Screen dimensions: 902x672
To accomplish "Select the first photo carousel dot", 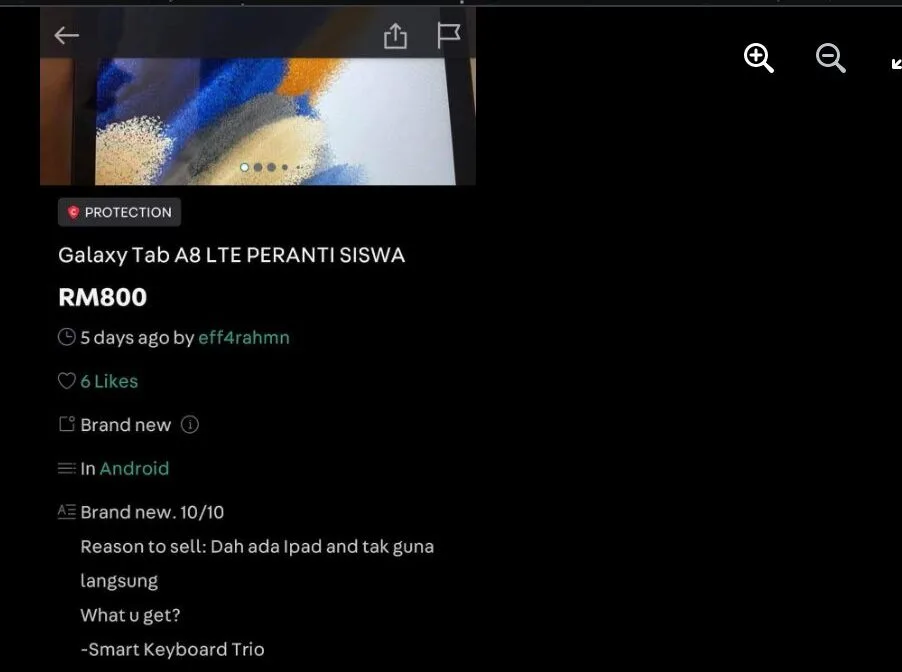I will [x=244, y=167].
